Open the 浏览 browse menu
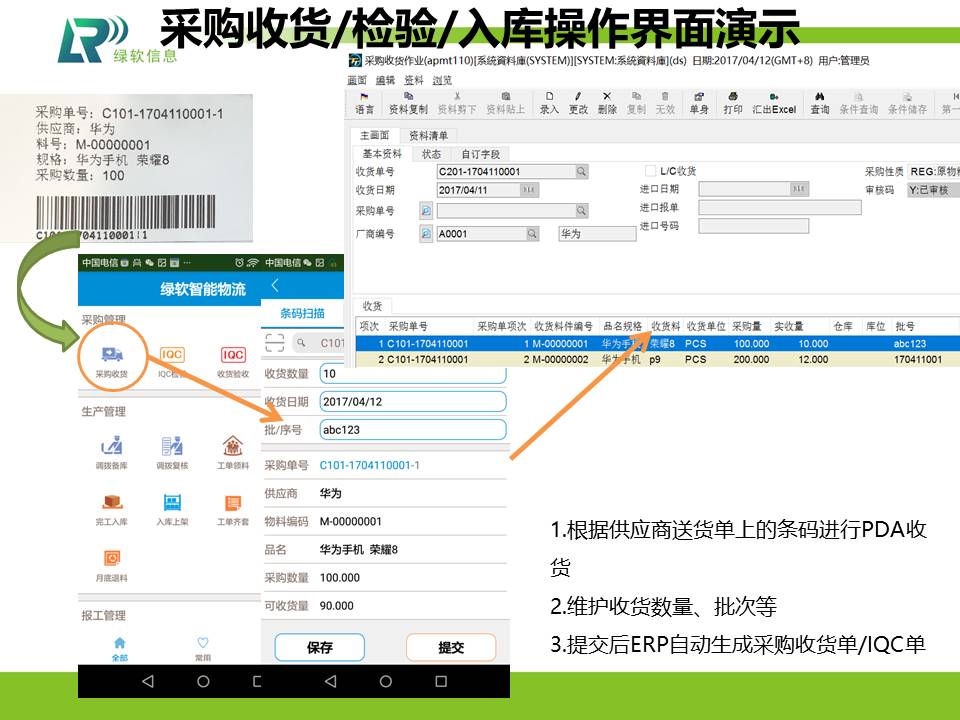Image resolution: width=960 pixels, height=720 pixels. tap(442, 80)
